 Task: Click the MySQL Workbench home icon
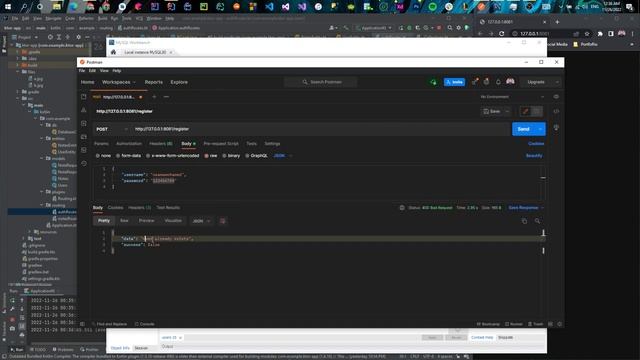(113, 52)
